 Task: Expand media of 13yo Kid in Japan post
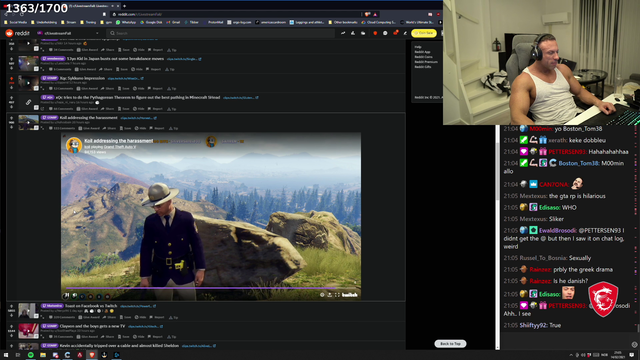coord(42,69)
